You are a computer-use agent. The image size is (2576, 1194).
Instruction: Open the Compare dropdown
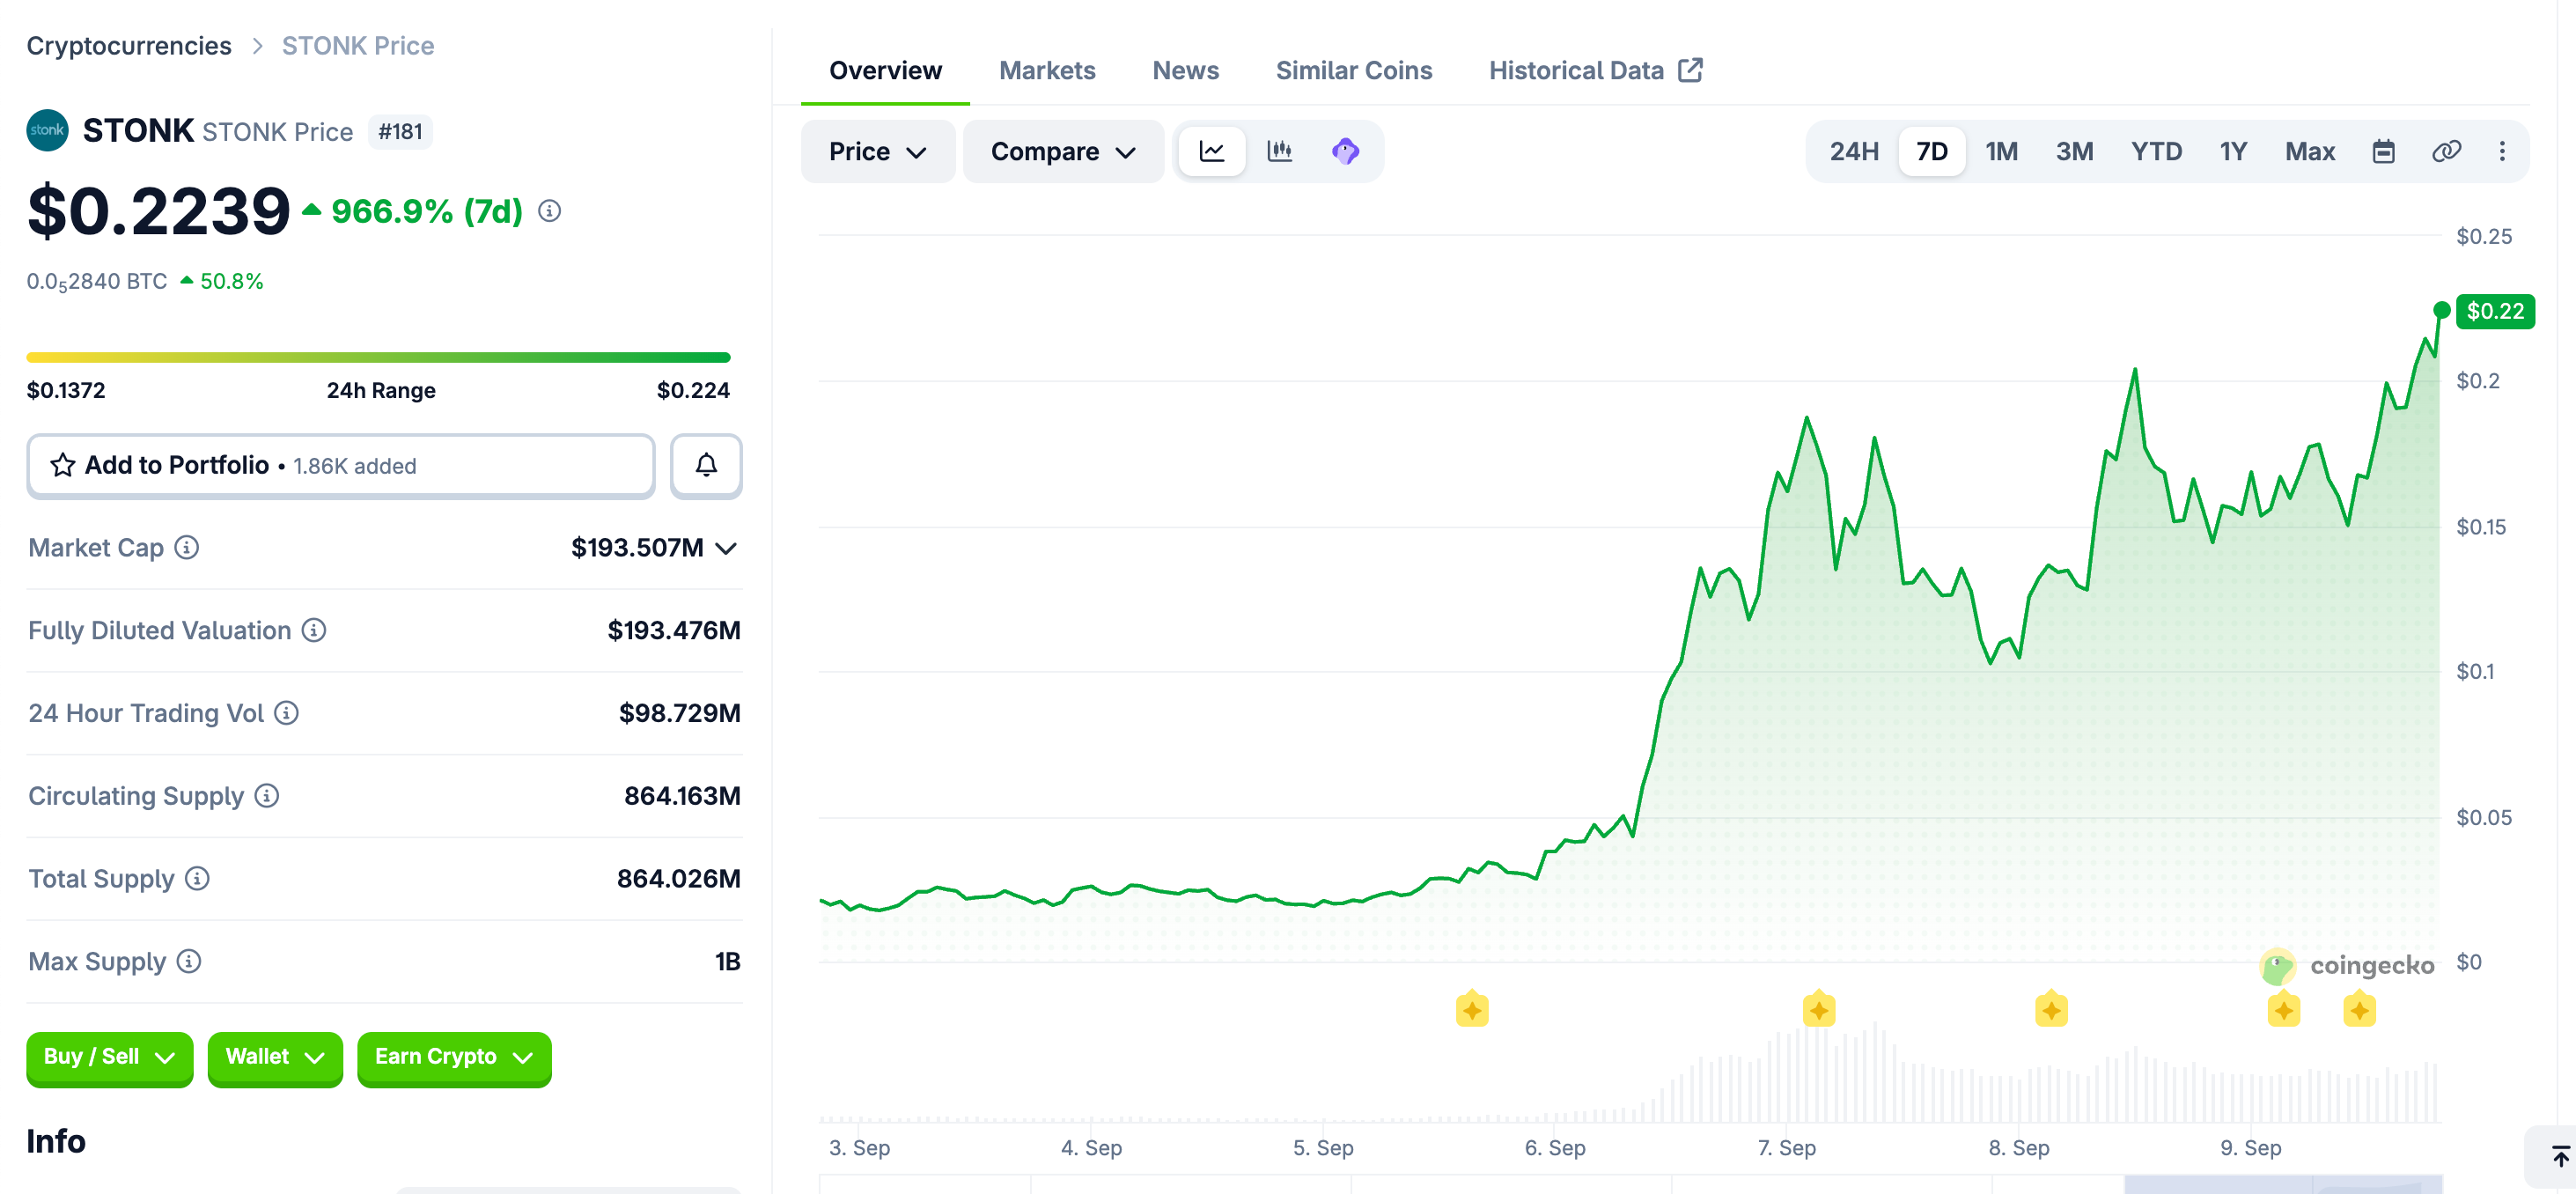click(x=1063, y=151)
